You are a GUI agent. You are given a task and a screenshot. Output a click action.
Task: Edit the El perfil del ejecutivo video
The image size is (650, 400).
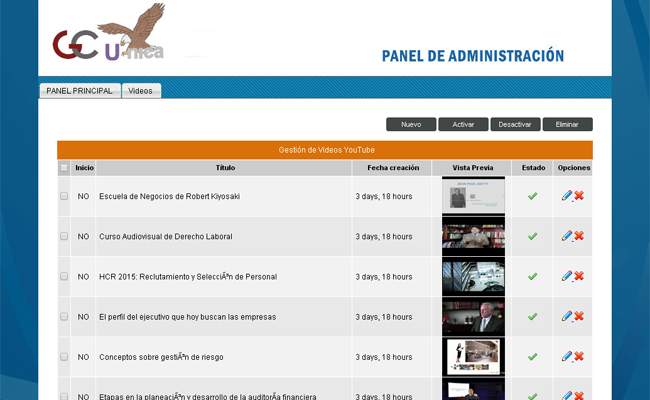point(567,316)
